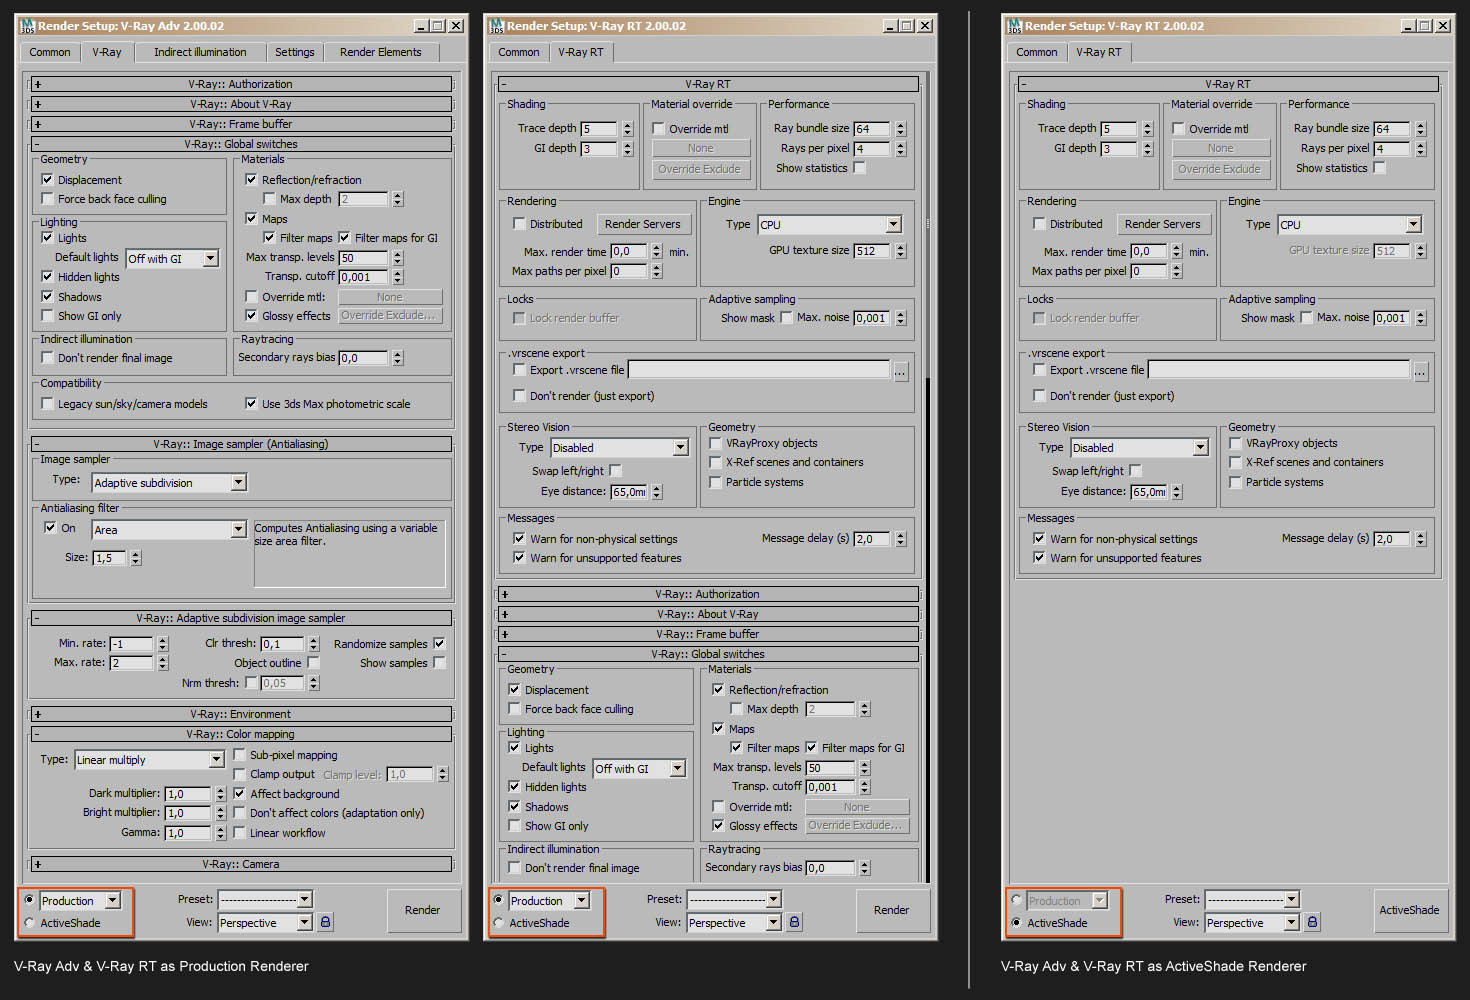This screenshot has height=1000, width=1470.
Task: Switch to Render Elements tab
Action: click(x=381, y=52)
